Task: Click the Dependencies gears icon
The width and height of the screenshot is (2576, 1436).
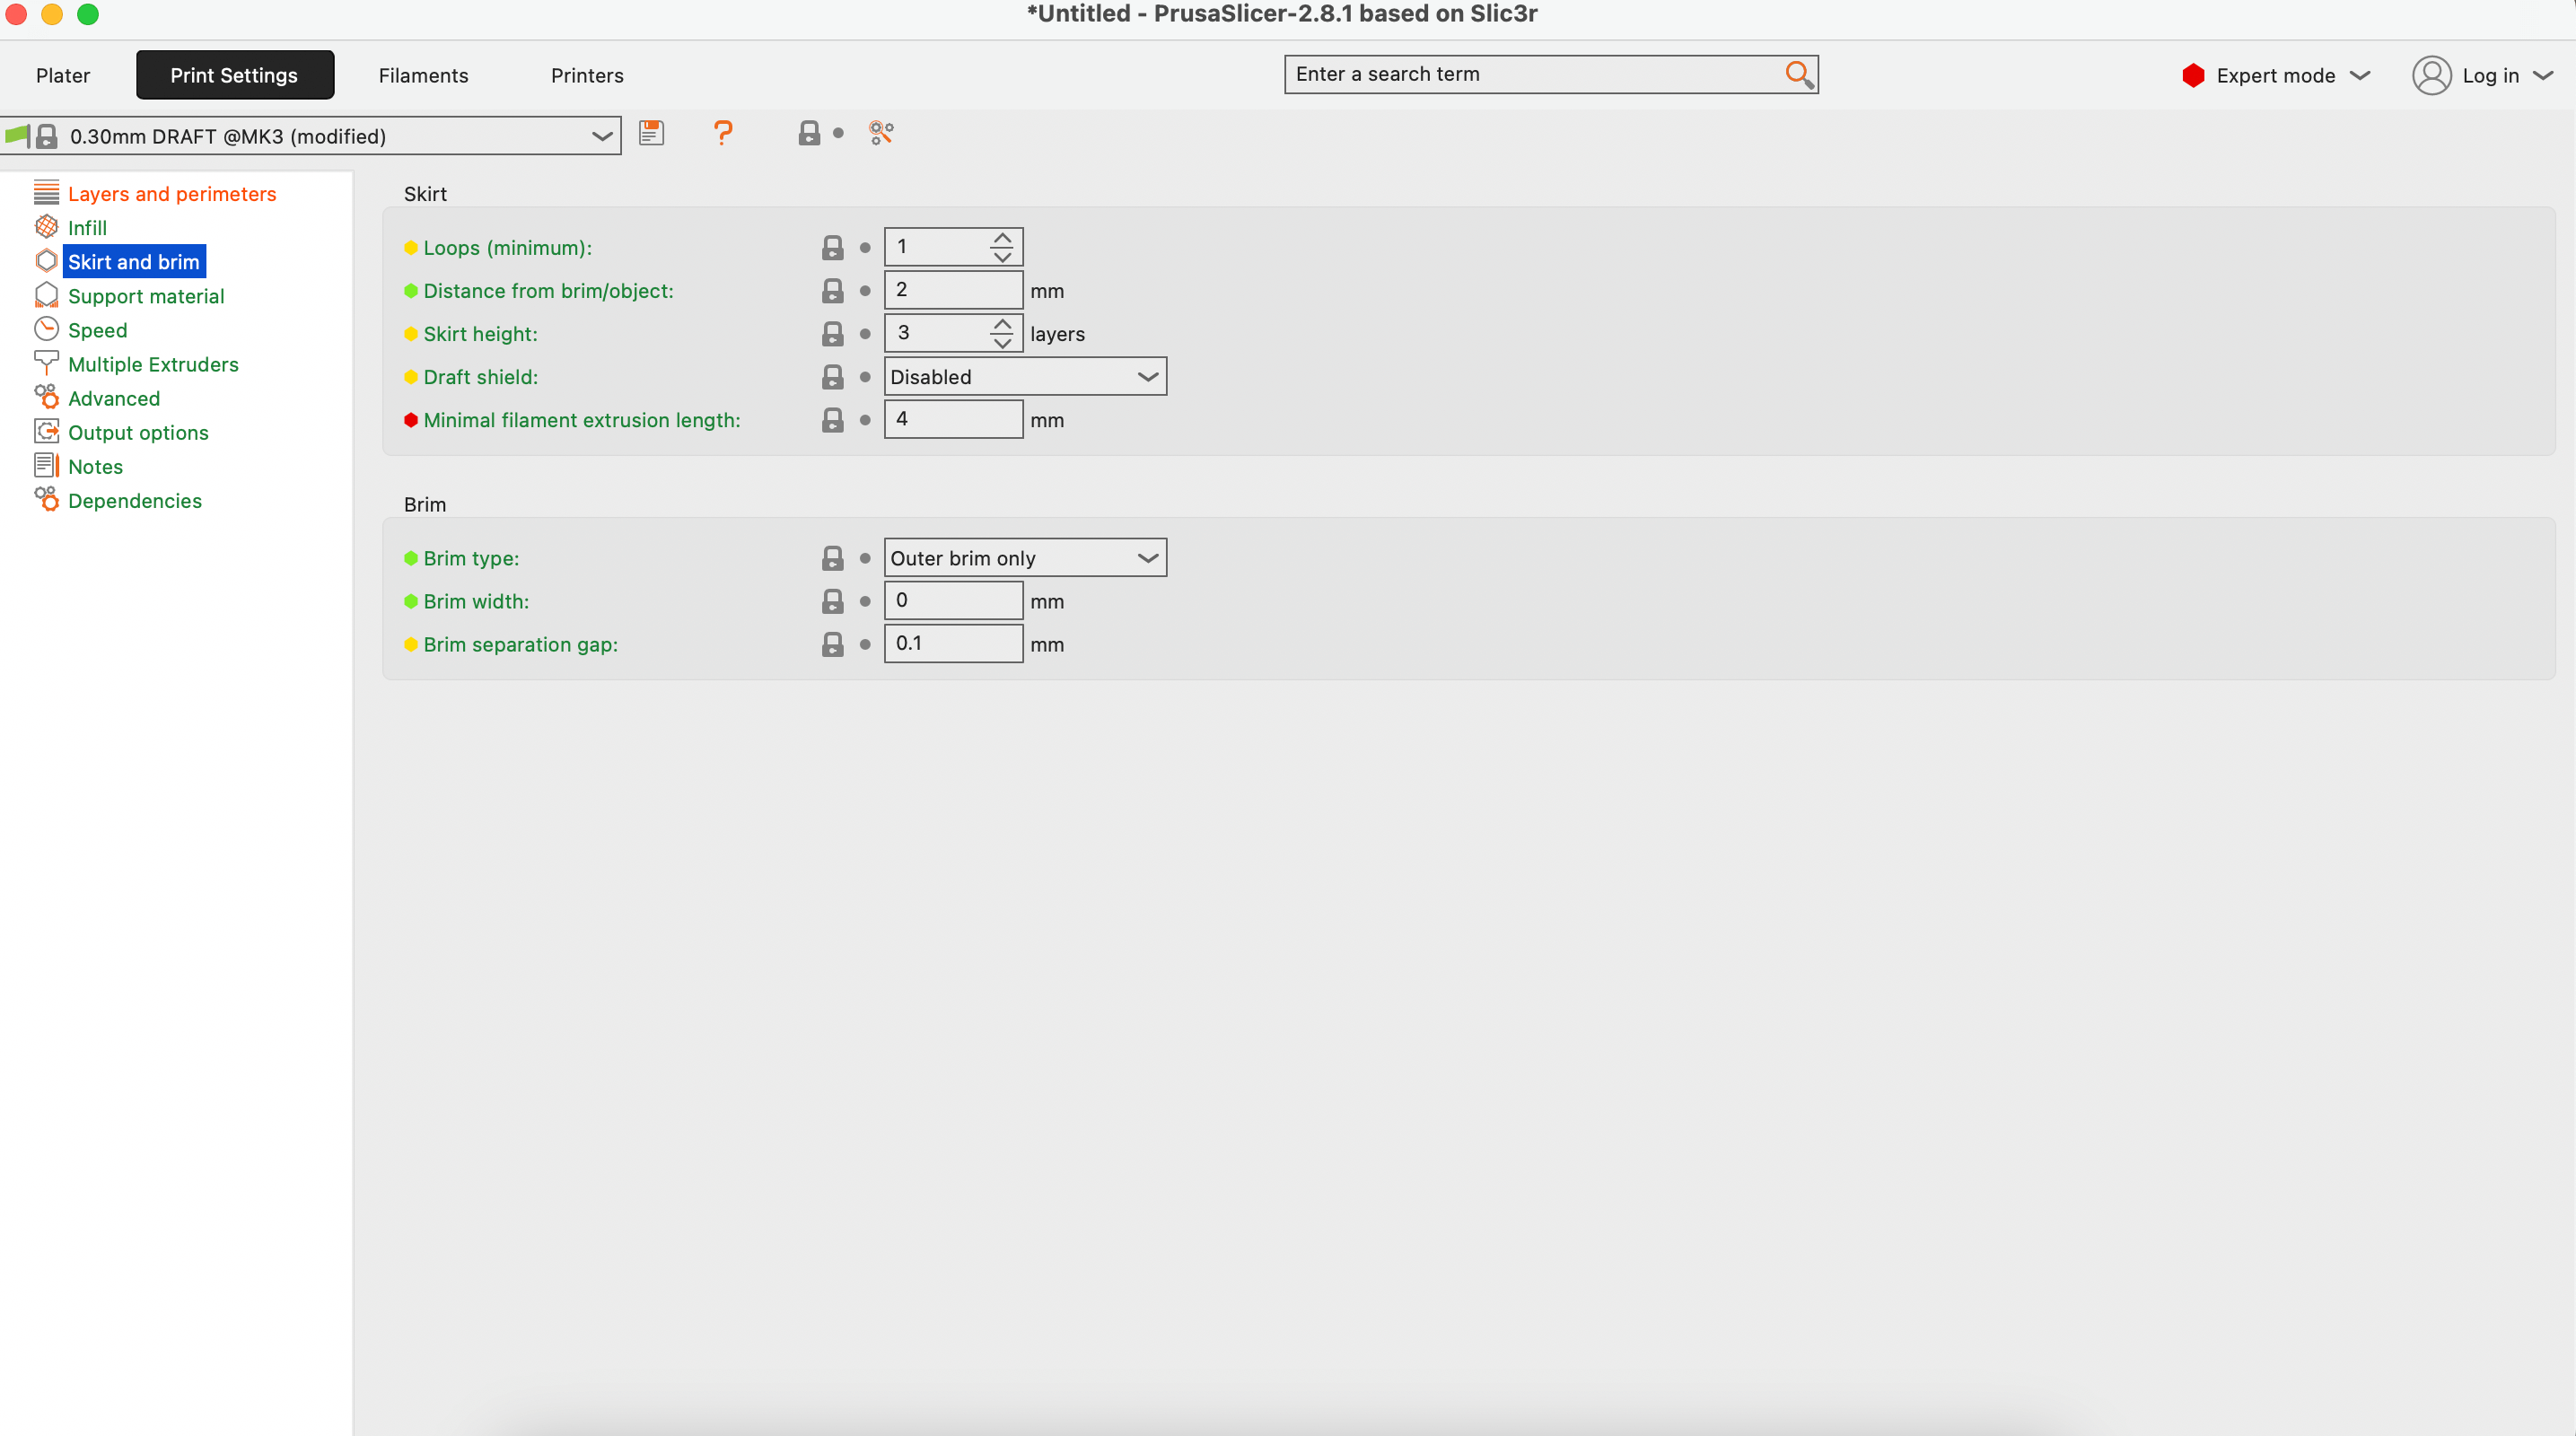Action: 46,499
